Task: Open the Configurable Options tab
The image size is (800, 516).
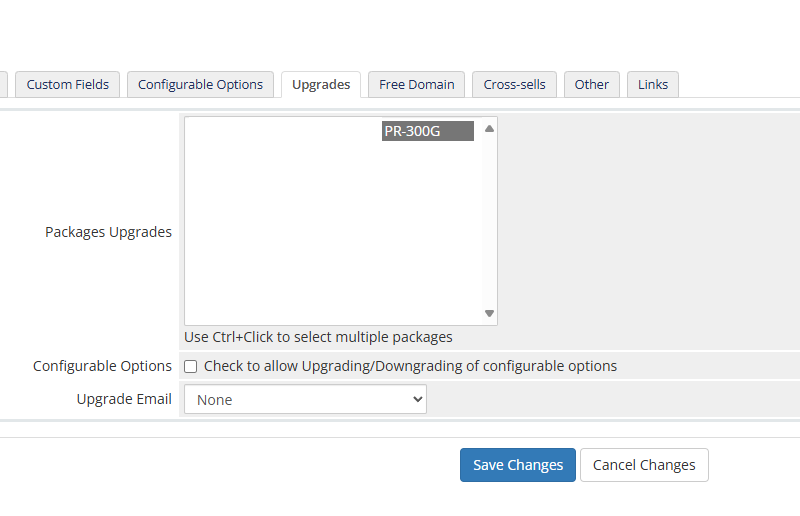Action: tap(200, 85)
